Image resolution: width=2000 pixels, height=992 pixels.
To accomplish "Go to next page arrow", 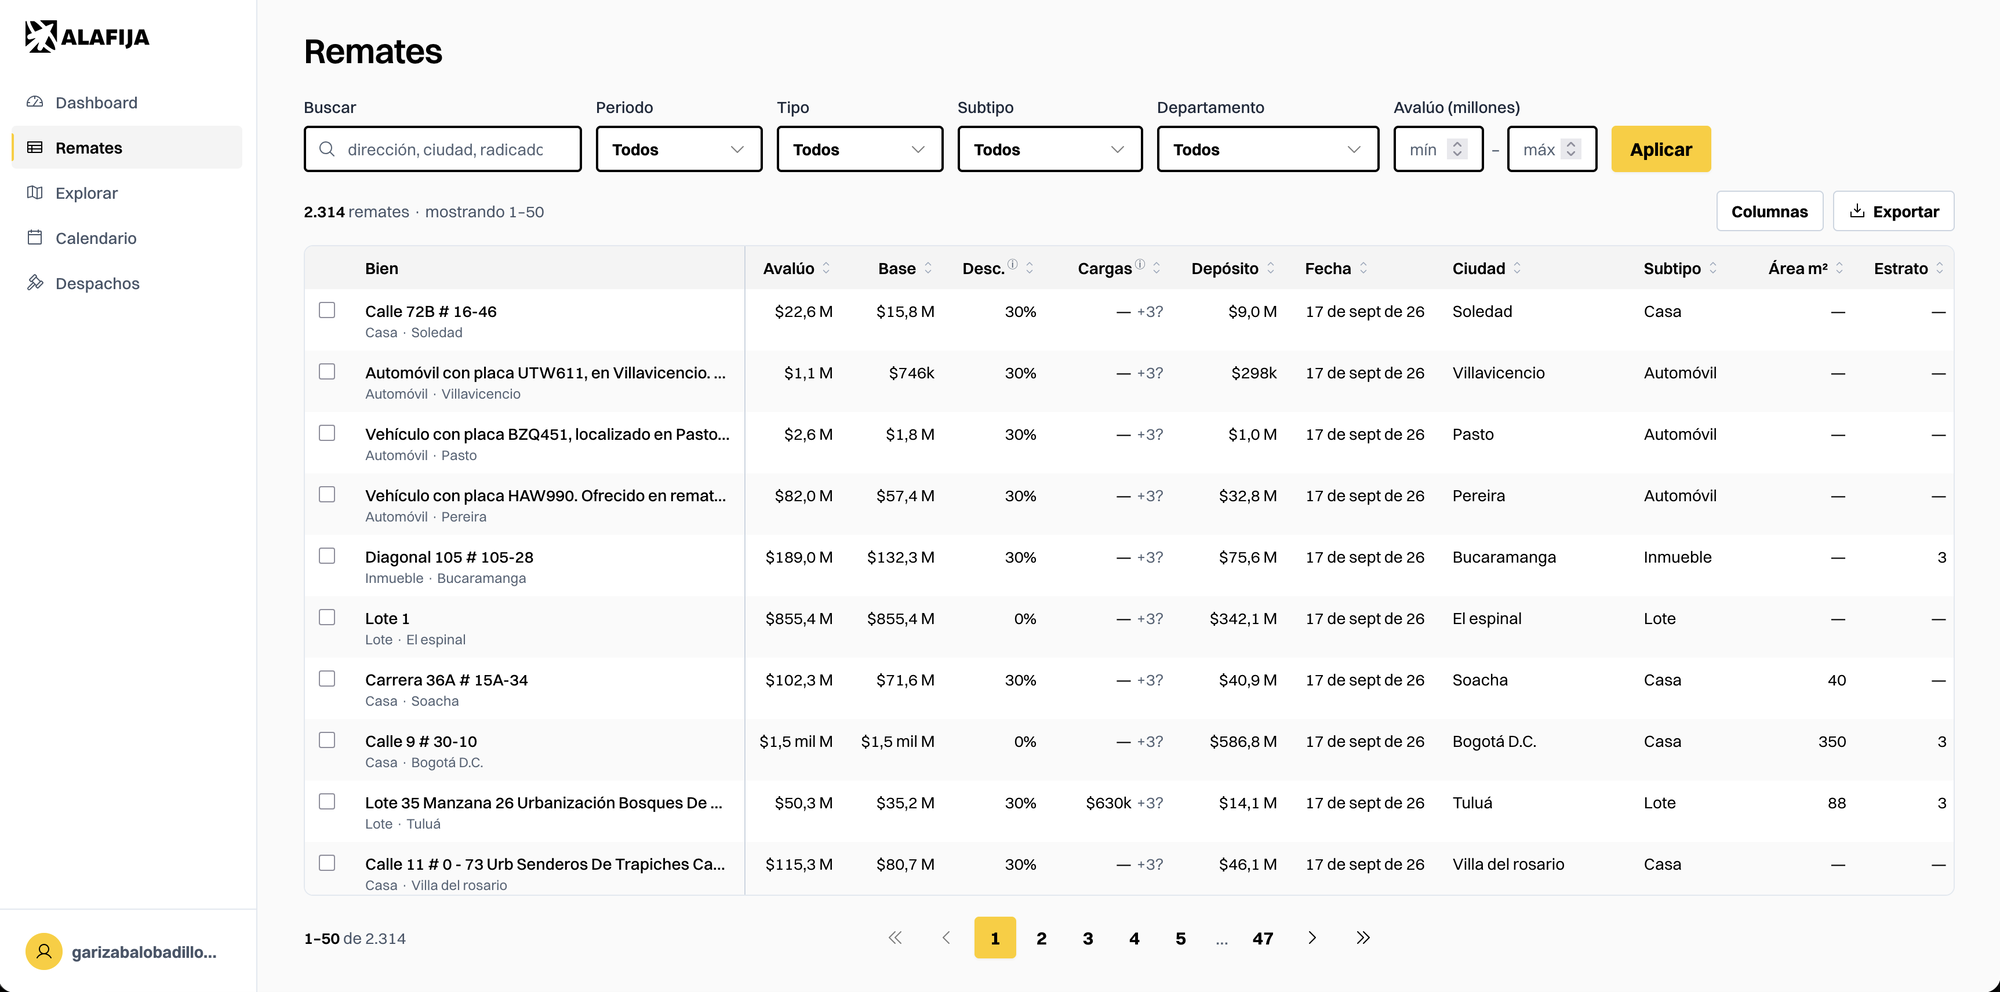I will click(1312, 938).
